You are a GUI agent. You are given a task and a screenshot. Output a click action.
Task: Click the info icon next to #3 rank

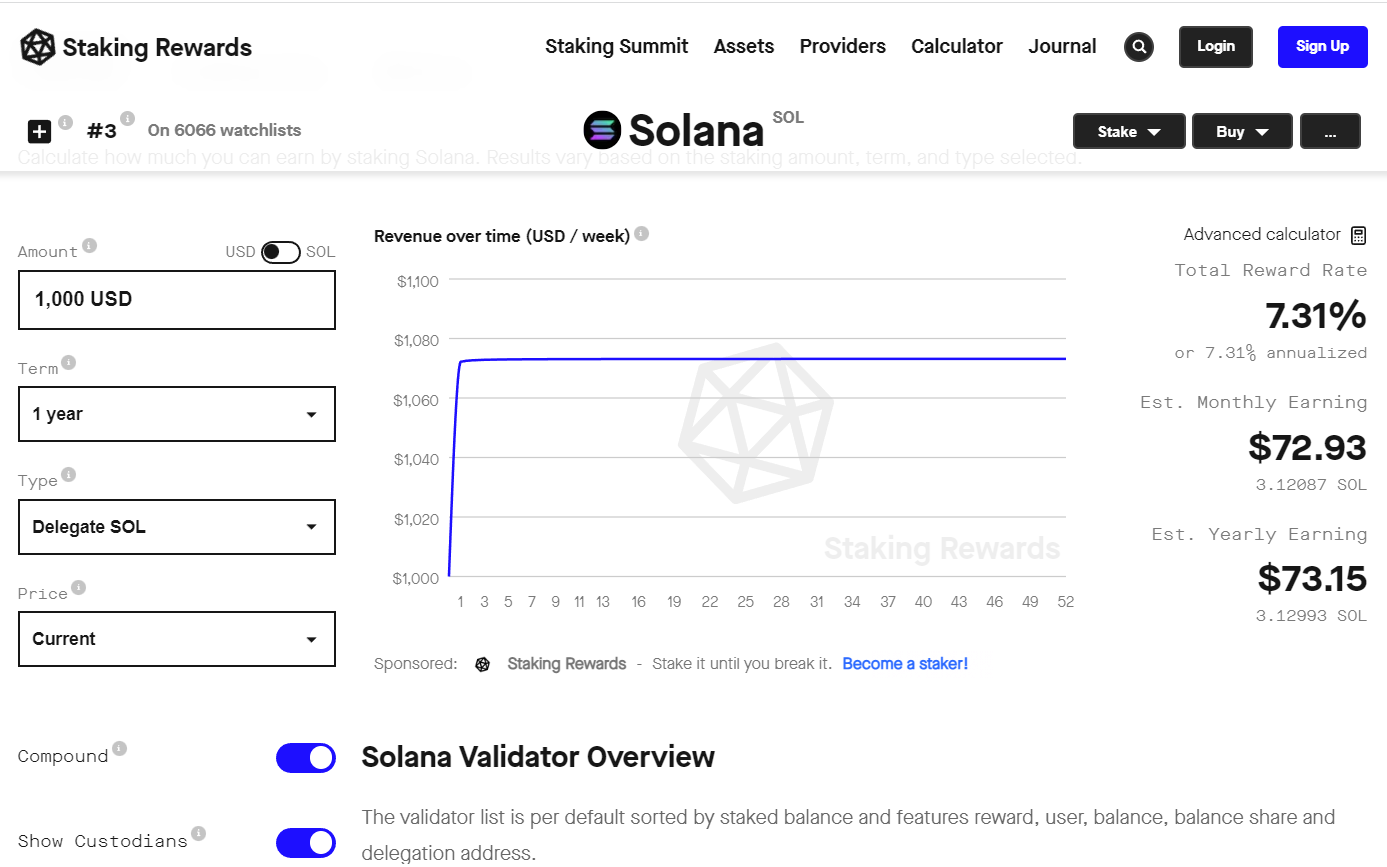(128, 119)
